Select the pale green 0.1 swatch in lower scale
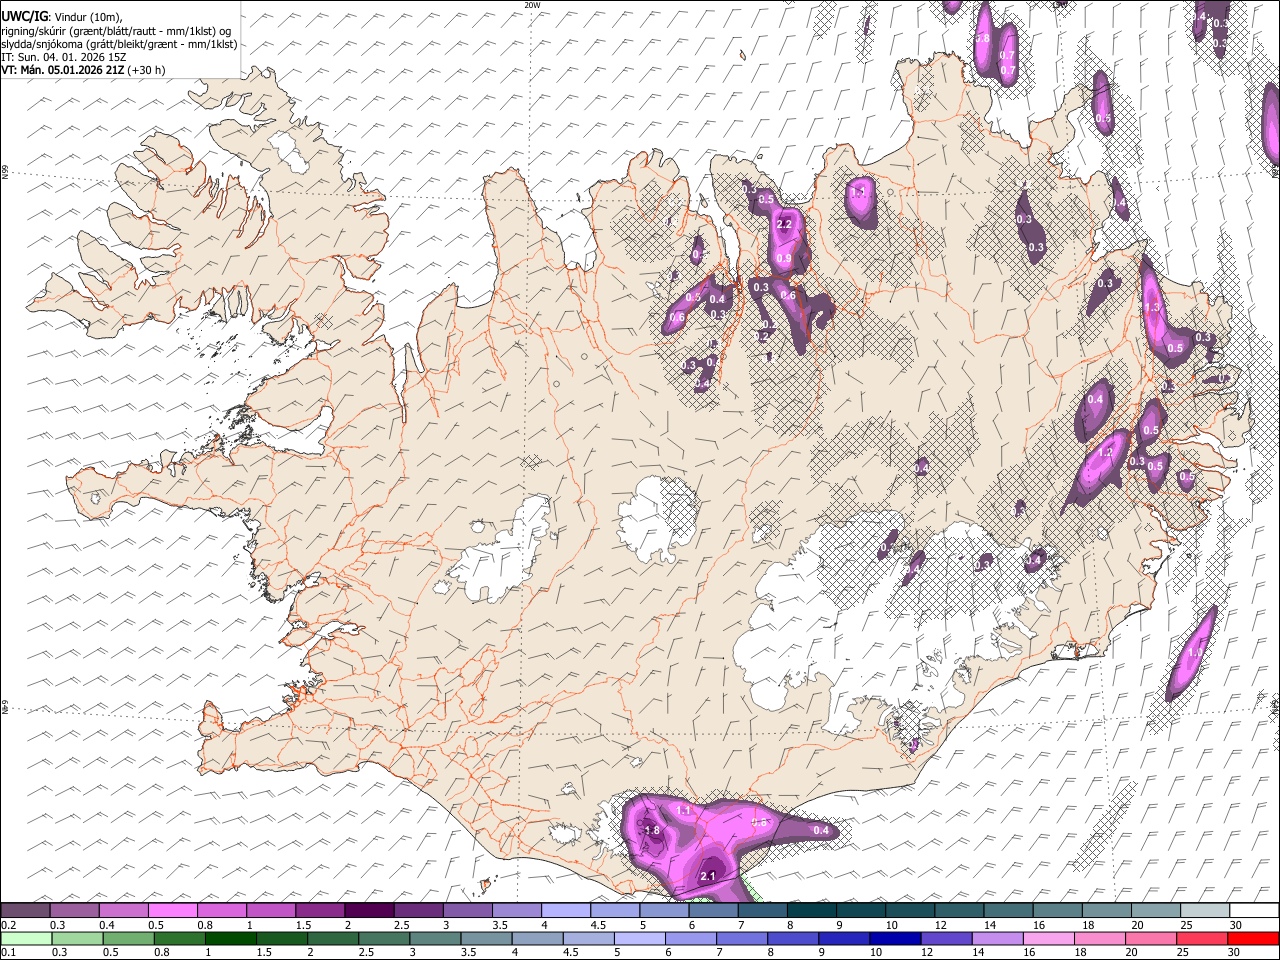The image size is (1280, 960). [25, 939]
